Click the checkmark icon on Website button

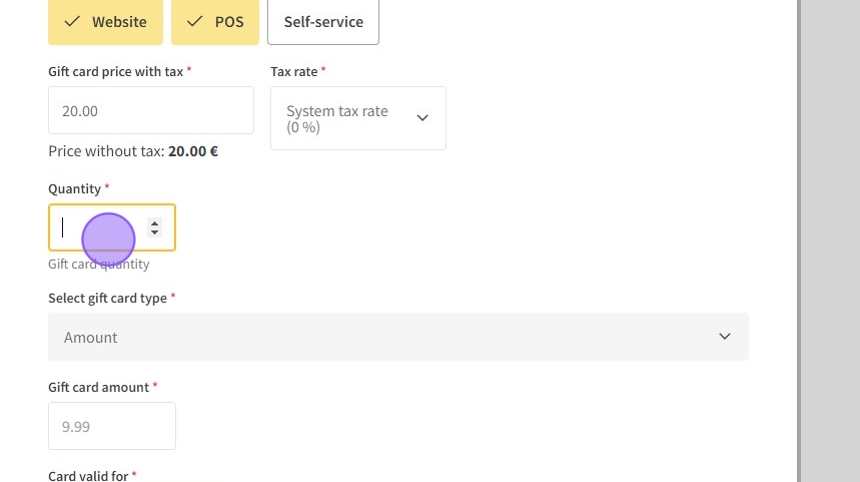[x=72, y=21]
